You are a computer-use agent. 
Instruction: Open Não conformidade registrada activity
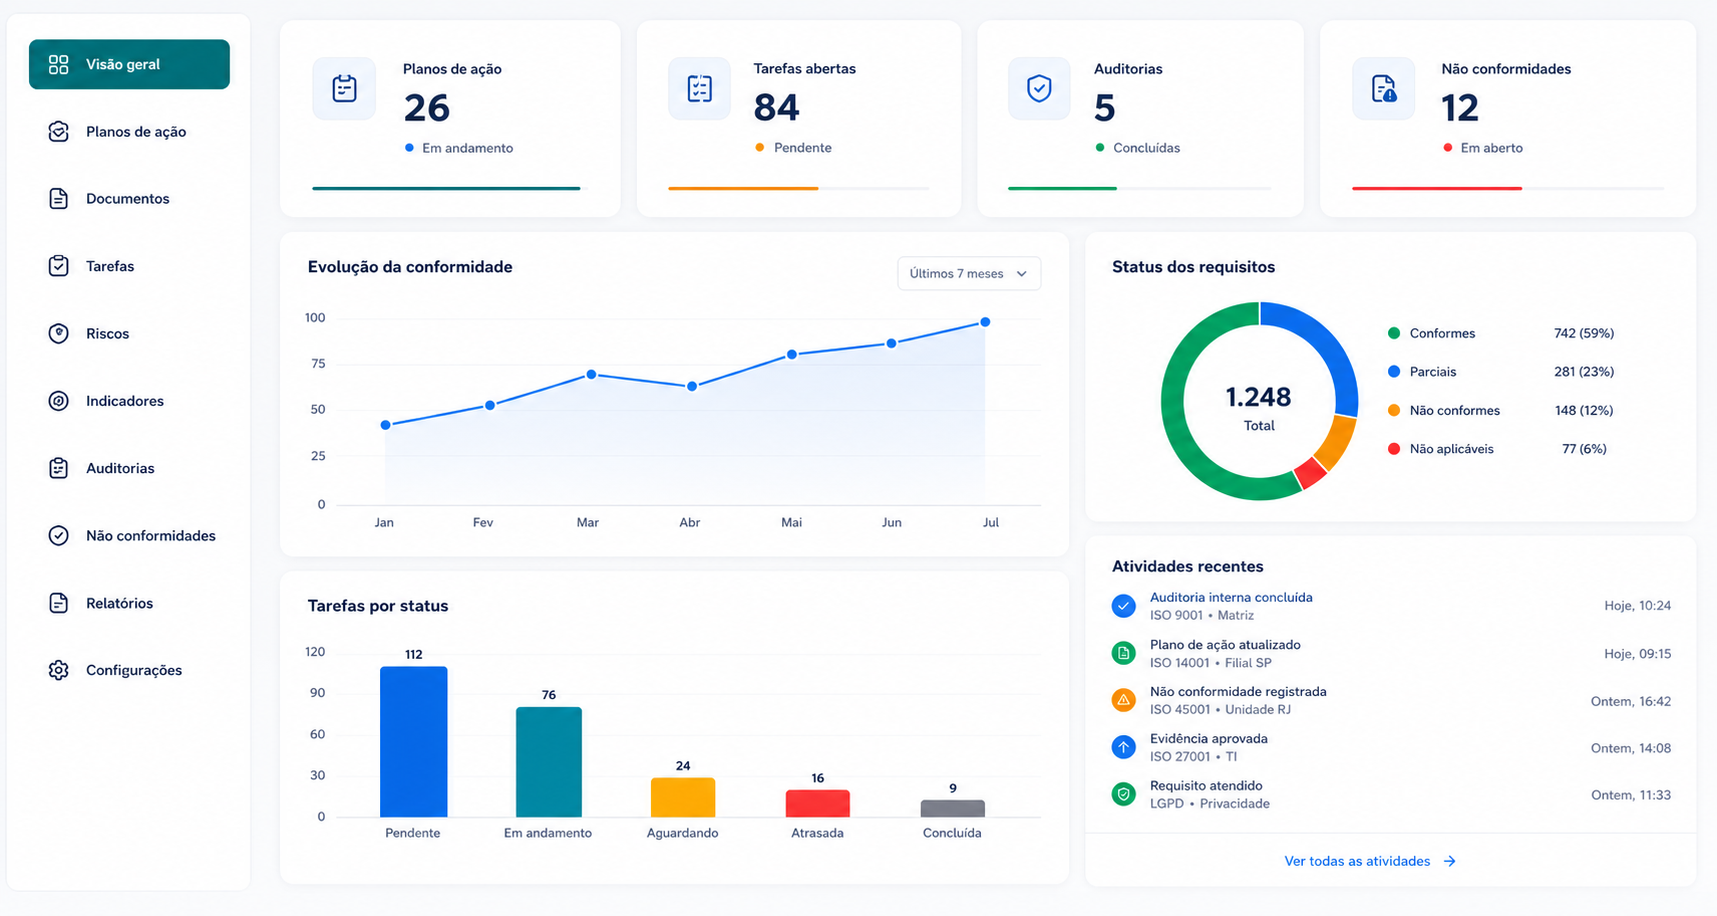[x=1391, y=700]
